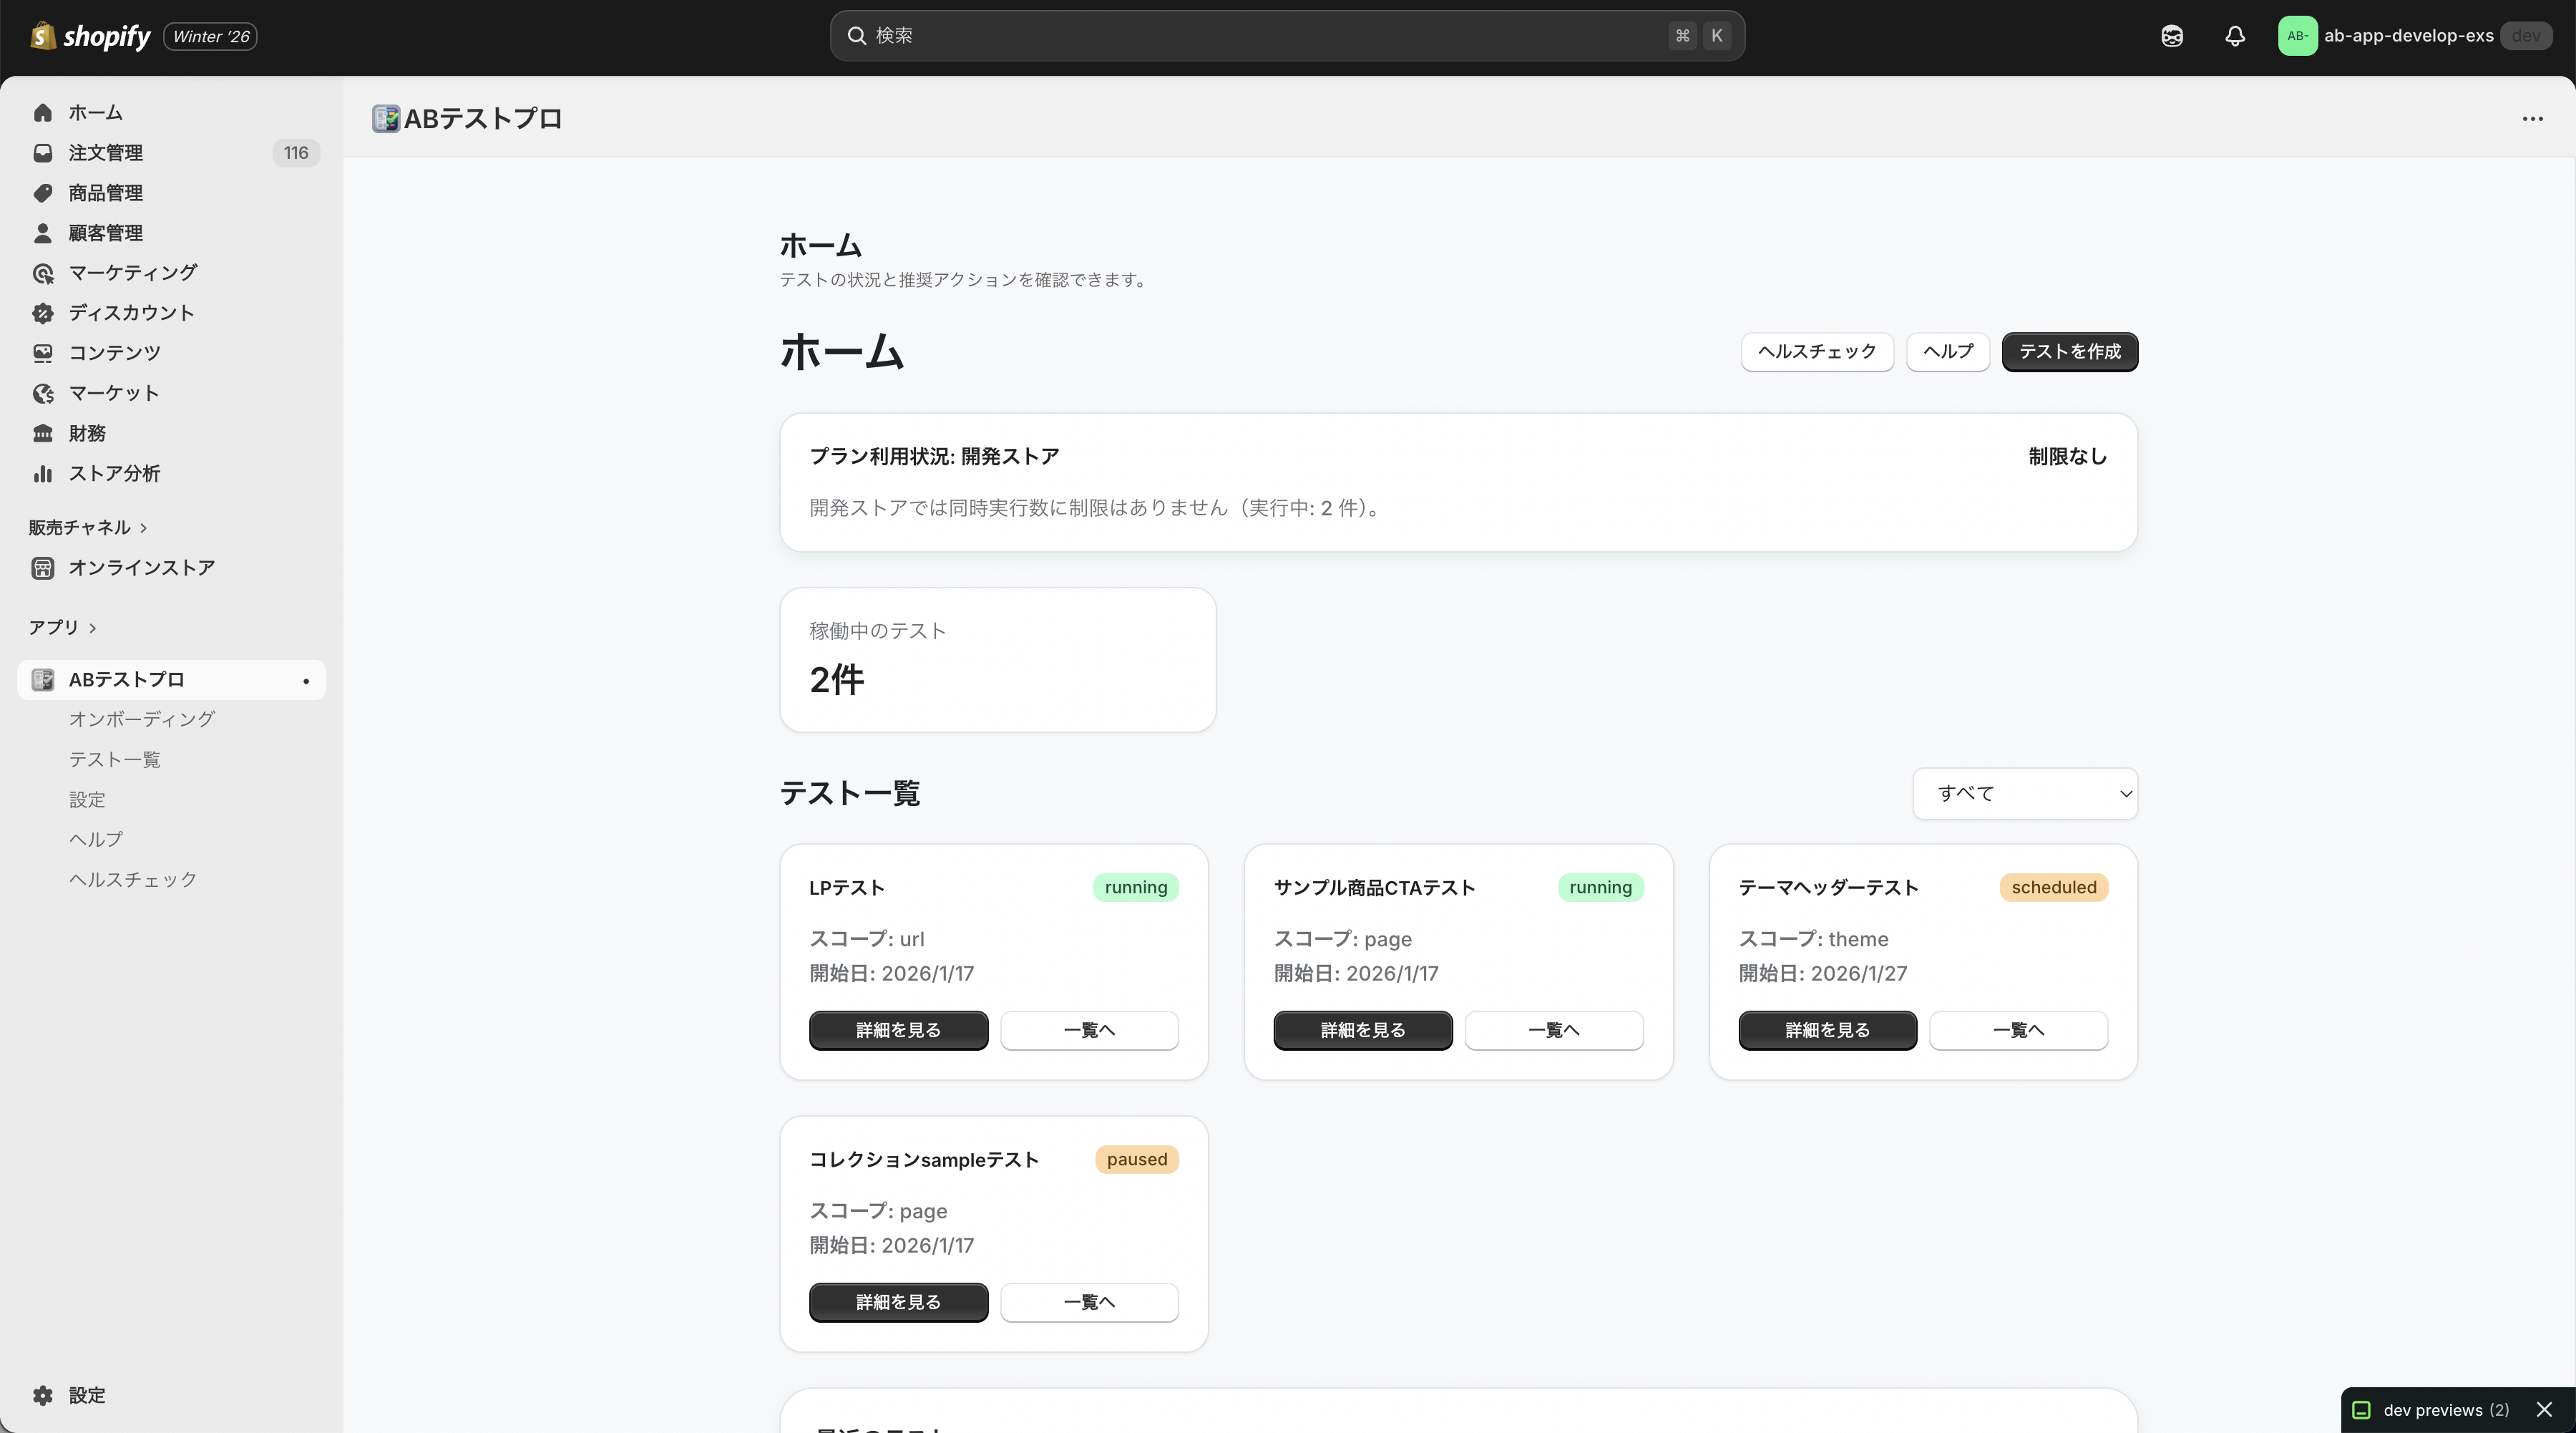Click the ストア分析 bar chart icon
Screen dimensions: 2576x1433
click(43, 473)
